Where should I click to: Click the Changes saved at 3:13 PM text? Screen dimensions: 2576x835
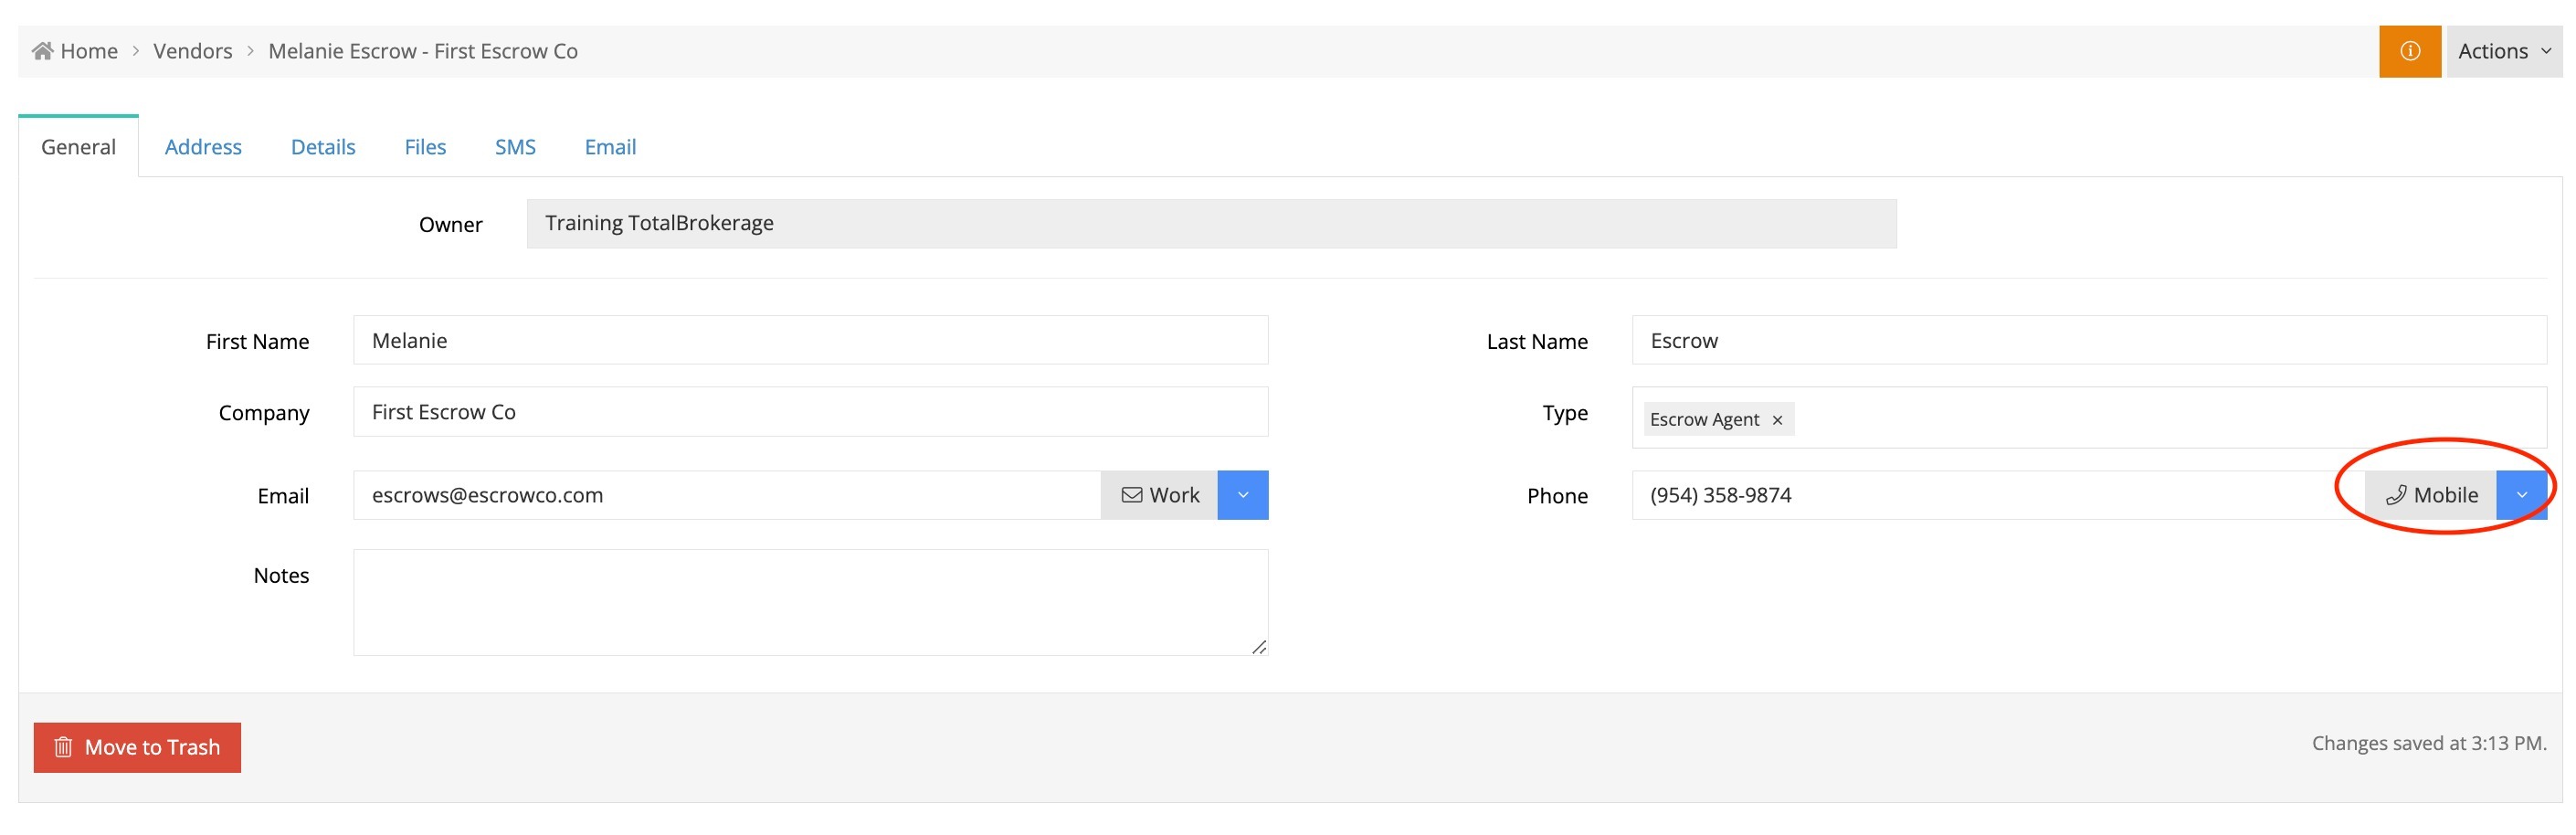[2429, 744]
